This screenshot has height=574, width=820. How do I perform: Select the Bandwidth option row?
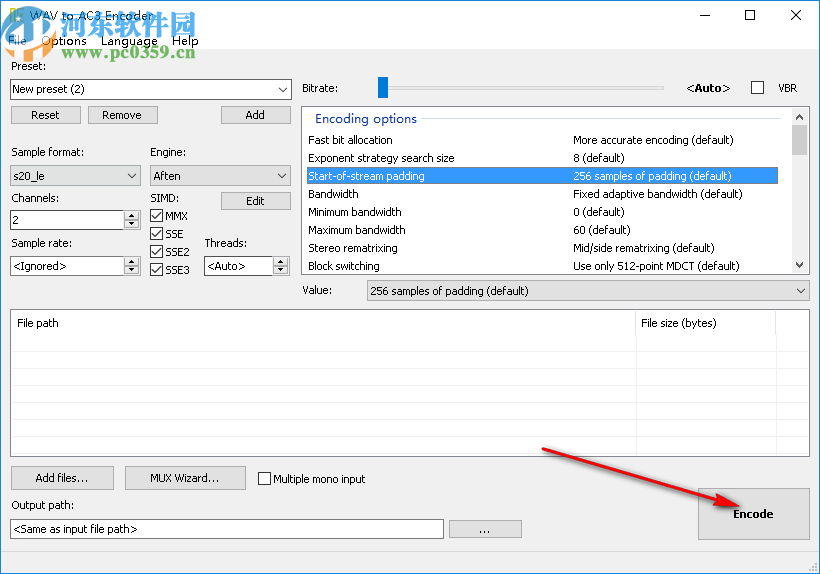pos(542,194)
